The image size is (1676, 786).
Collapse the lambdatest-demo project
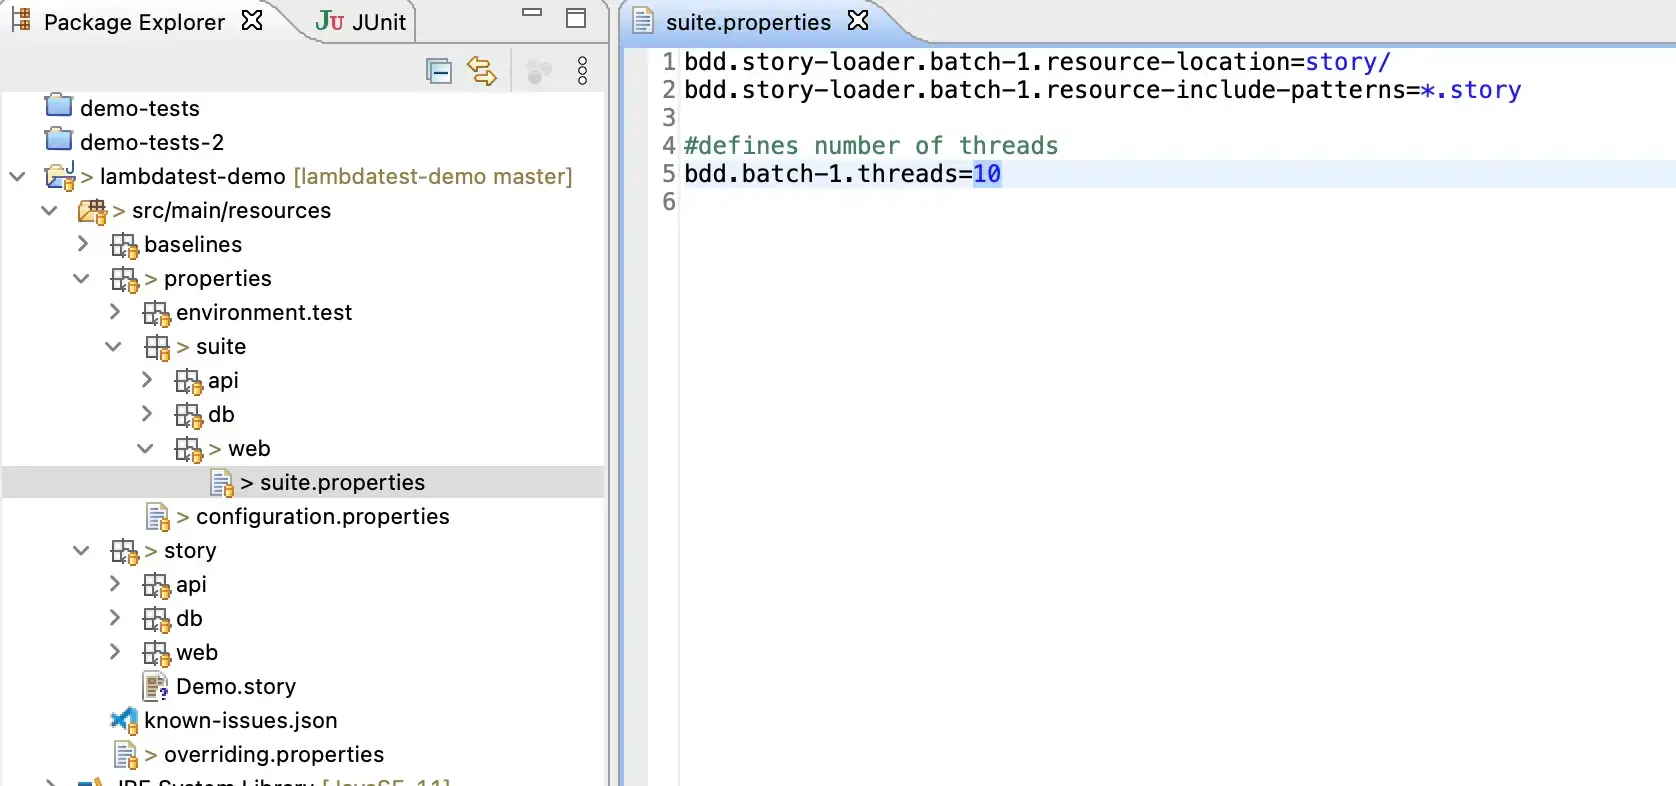coord(17,177)
